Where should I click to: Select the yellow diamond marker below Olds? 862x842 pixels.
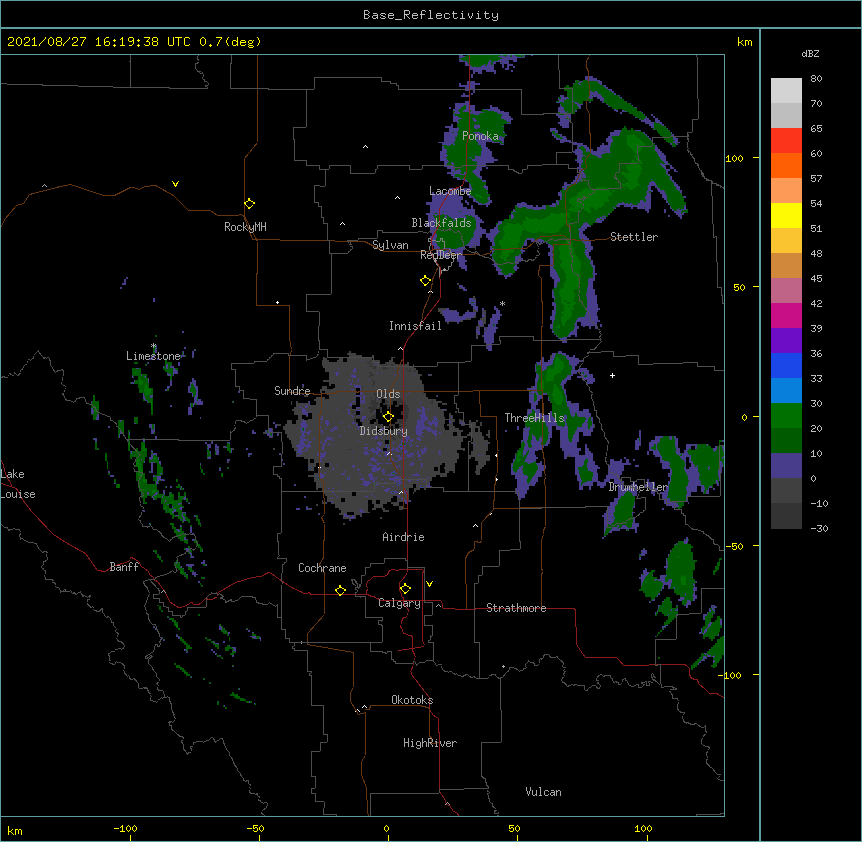coord(388,417)
